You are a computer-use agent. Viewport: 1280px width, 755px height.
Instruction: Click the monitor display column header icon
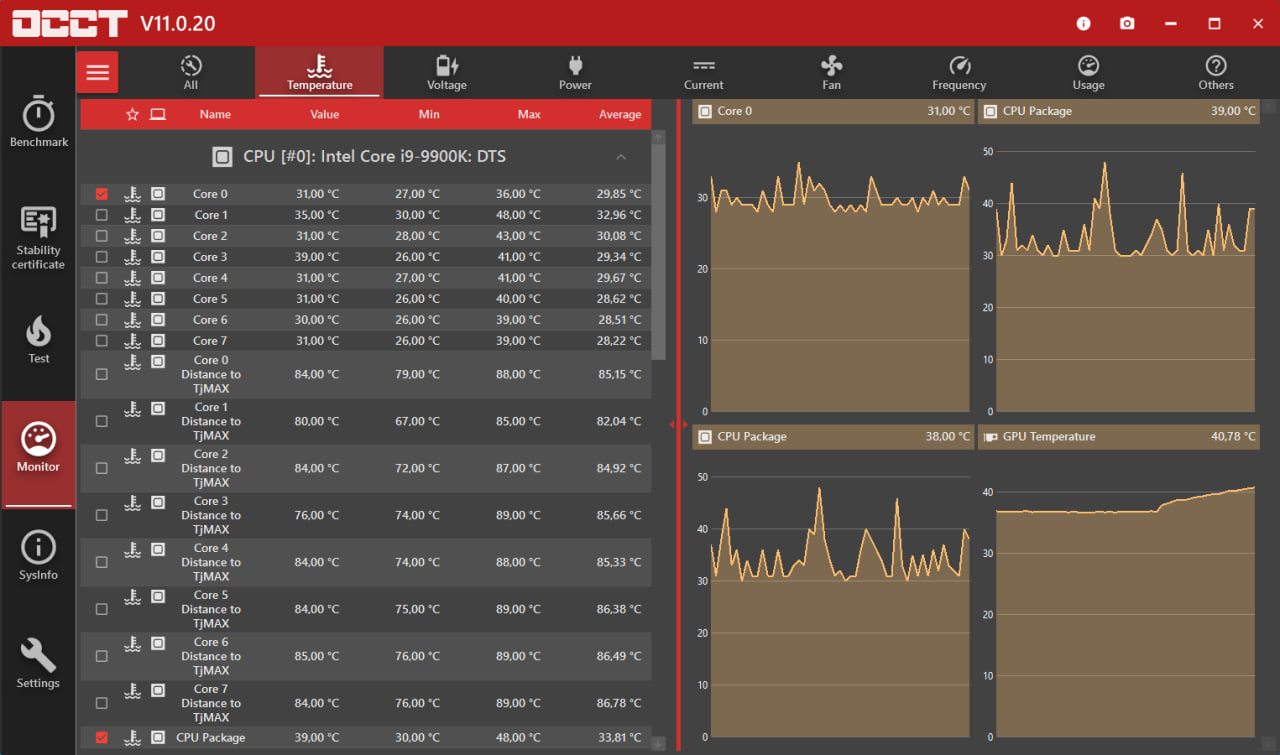coord(158,114)
